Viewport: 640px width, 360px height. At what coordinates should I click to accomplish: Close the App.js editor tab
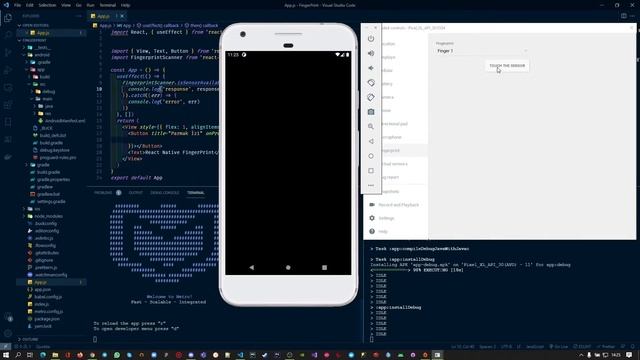[x=122, y=16]
